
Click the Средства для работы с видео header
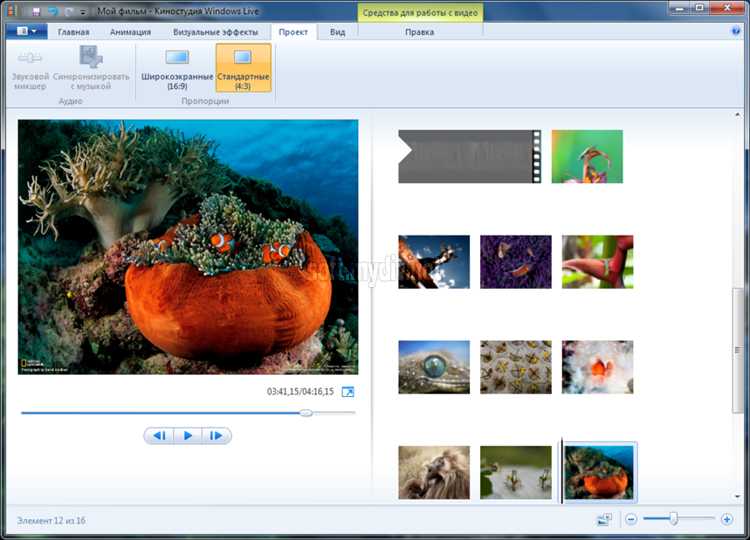point(420,13)
